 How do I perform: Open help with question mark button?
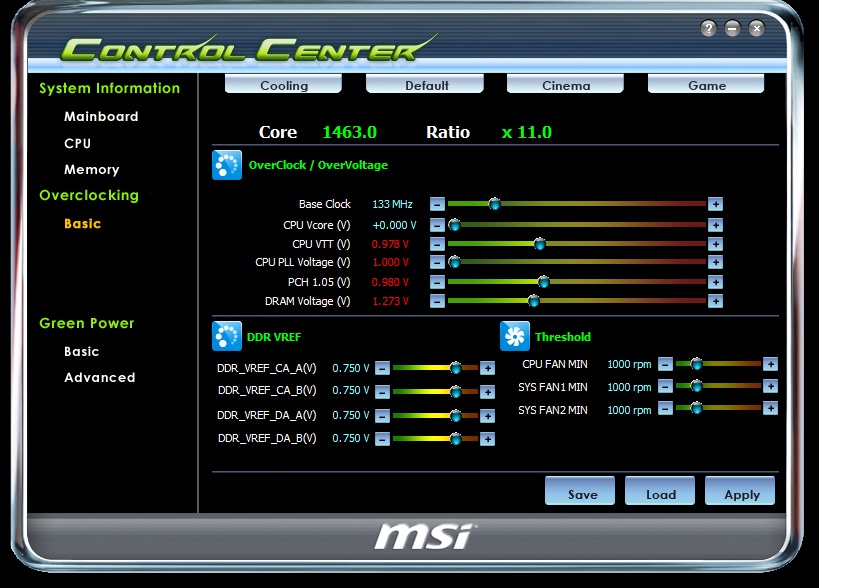point(709,28)
